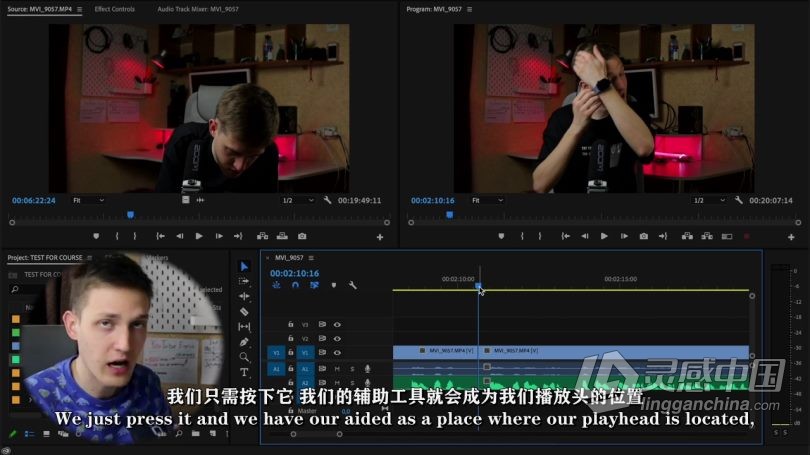This screenshot has width=810, height=455.
Task: Choose the Pen tool in the tools panel
Action: pyautogui.click(x=245, y=341)
